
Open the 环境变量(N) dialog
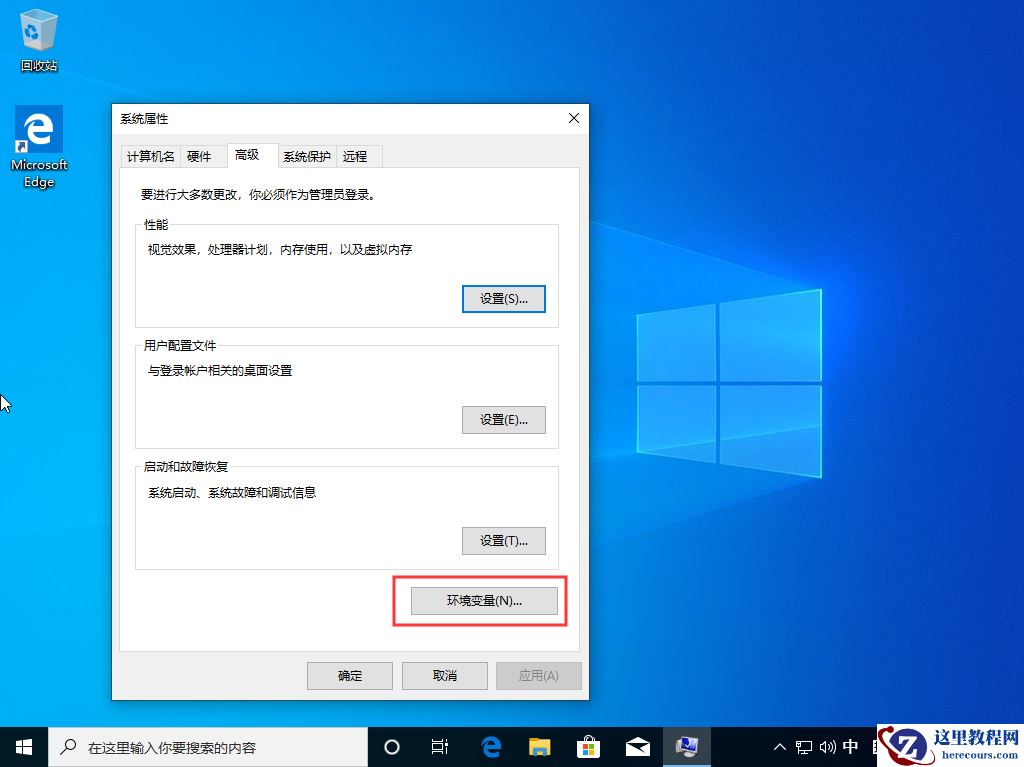[484, 600]
